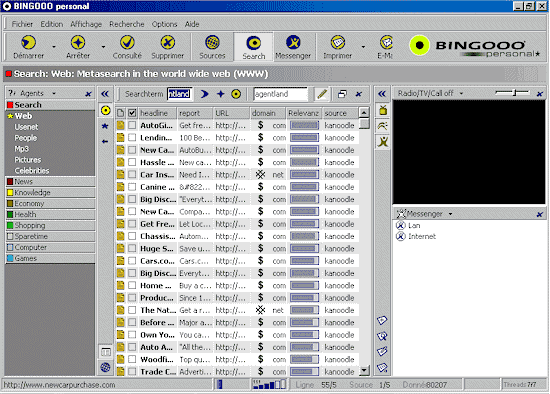The width and height of the screenshot is (550, 394).
Task: Click the four-point star icon in search bar
Action: point(221,94)
